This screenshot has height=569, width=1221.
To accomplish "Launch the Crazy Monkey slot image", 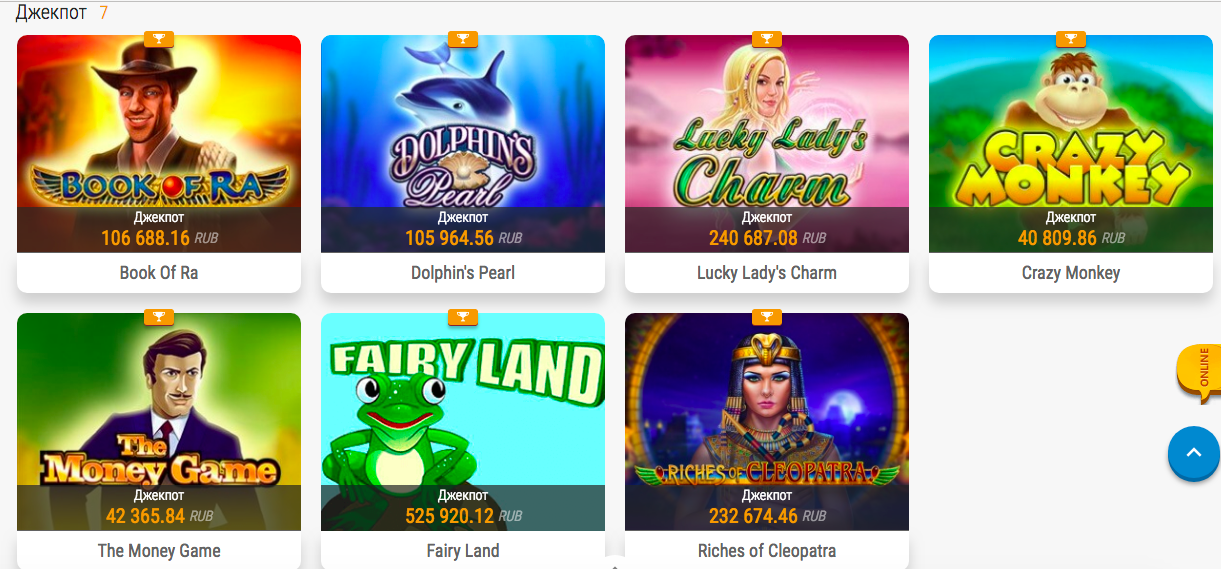I will (x=1071, y=144).
